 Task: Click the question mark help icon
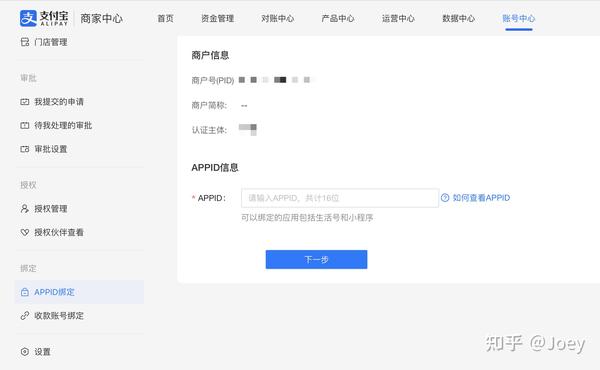(445, 198)
